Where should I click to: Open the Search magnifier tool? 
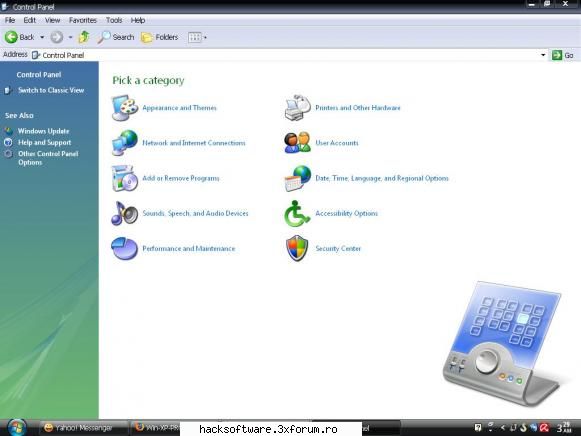pos(116,37)
